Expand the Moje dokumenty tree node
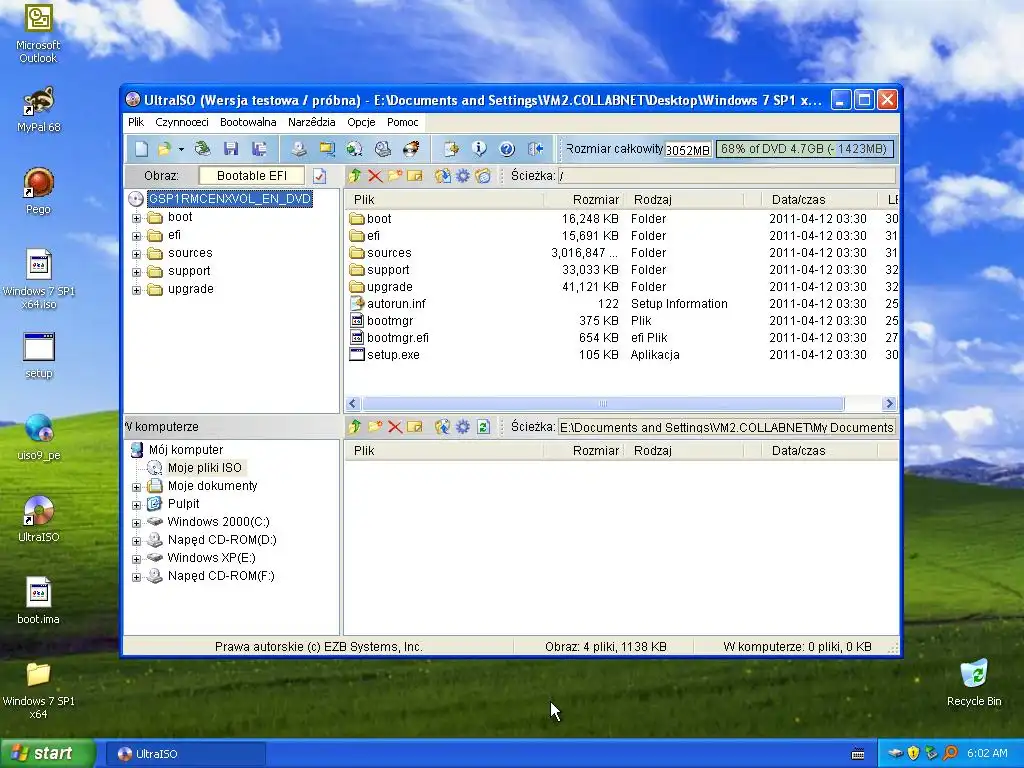Viewport: 1024px width, 768px height. (x=136, y=487)
